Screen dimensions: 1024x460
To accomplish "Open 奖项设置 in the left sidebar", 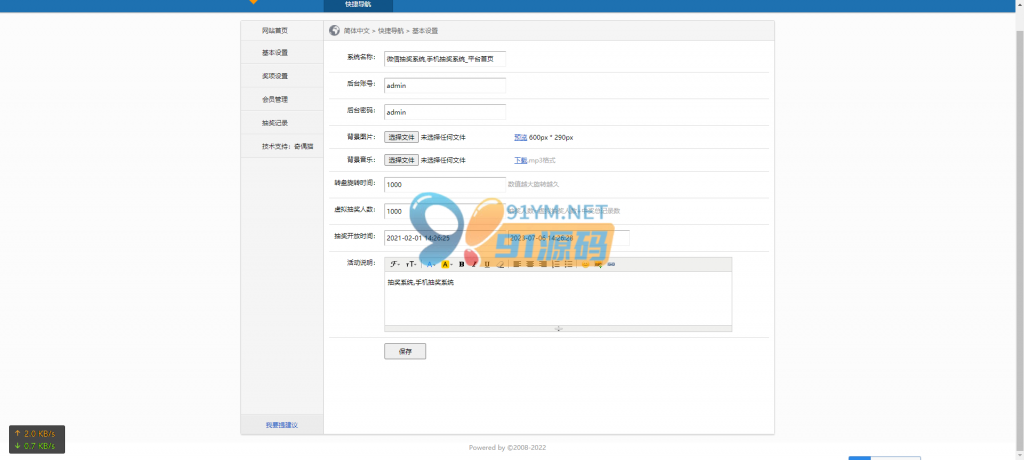I will tap(274, 76).
